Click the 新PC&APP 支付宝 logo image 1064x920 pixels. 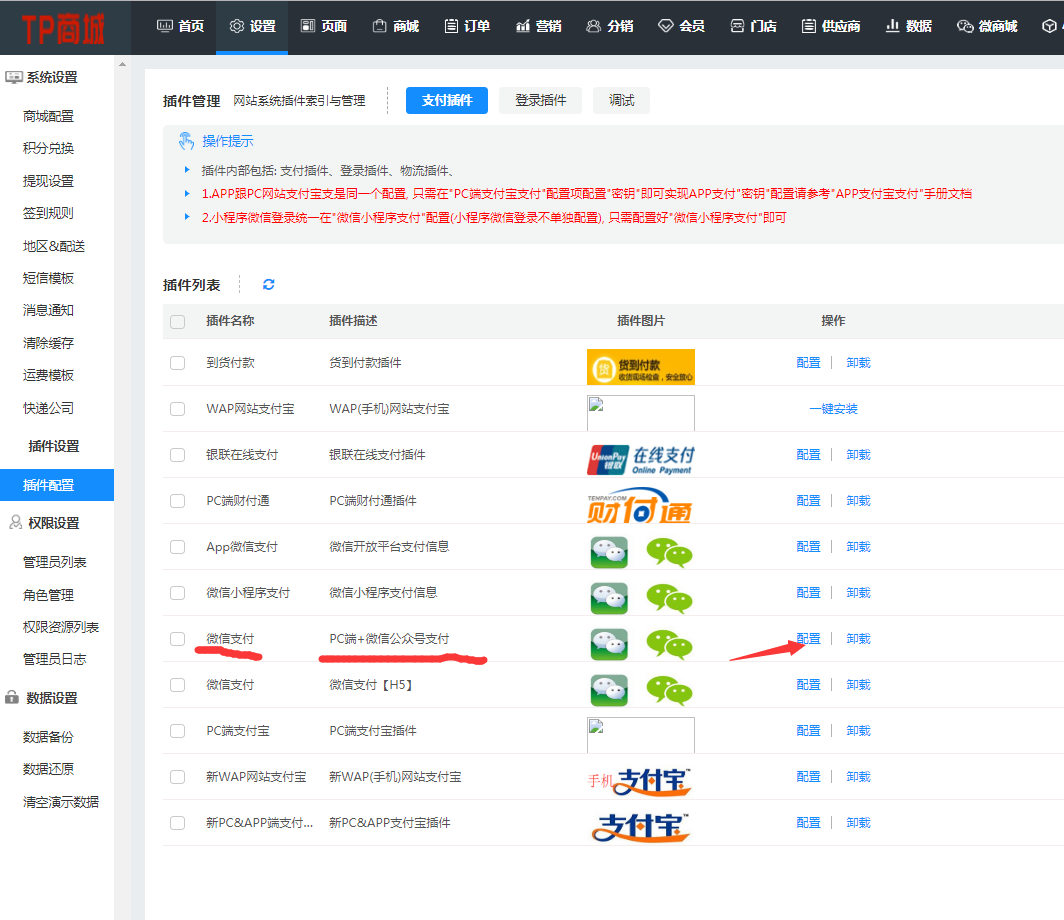click(x=640, y=827)
